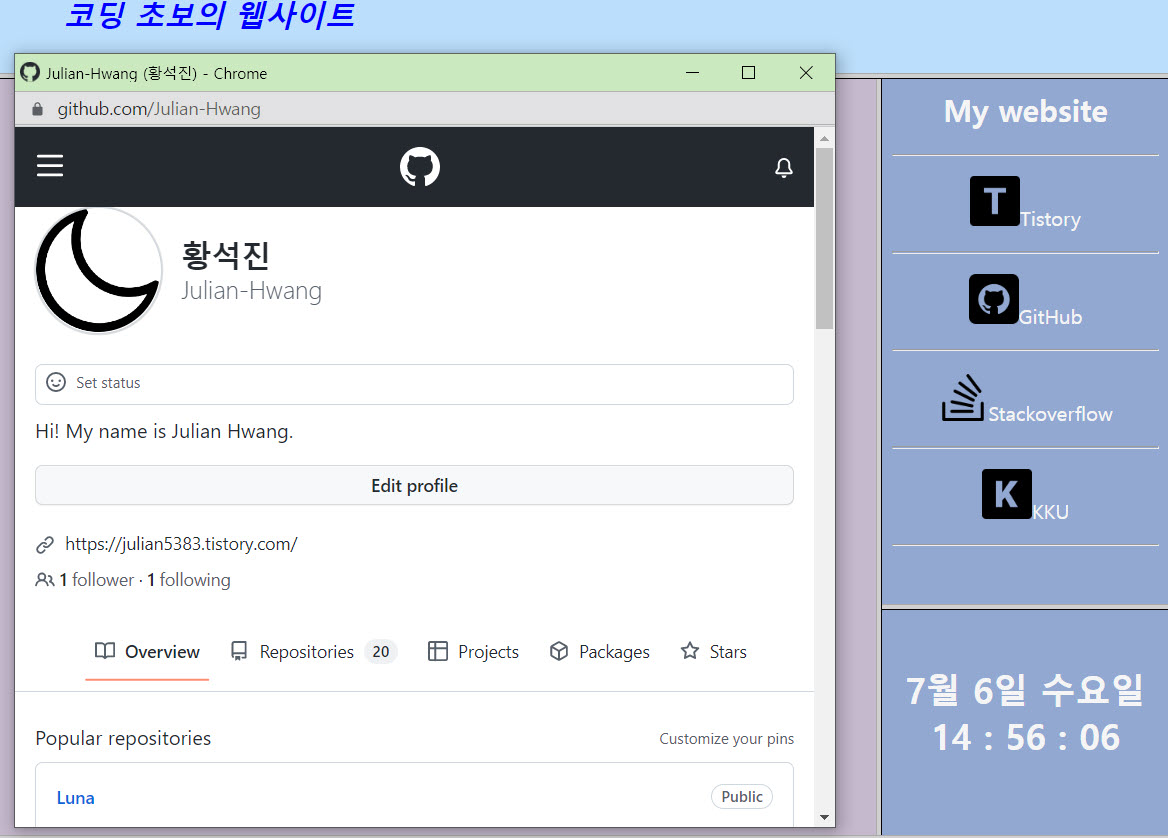The width and height of the screenshot is (1168, 838).
Task: Click the Tistory T icon in sidebar
Action: point(994,201)
